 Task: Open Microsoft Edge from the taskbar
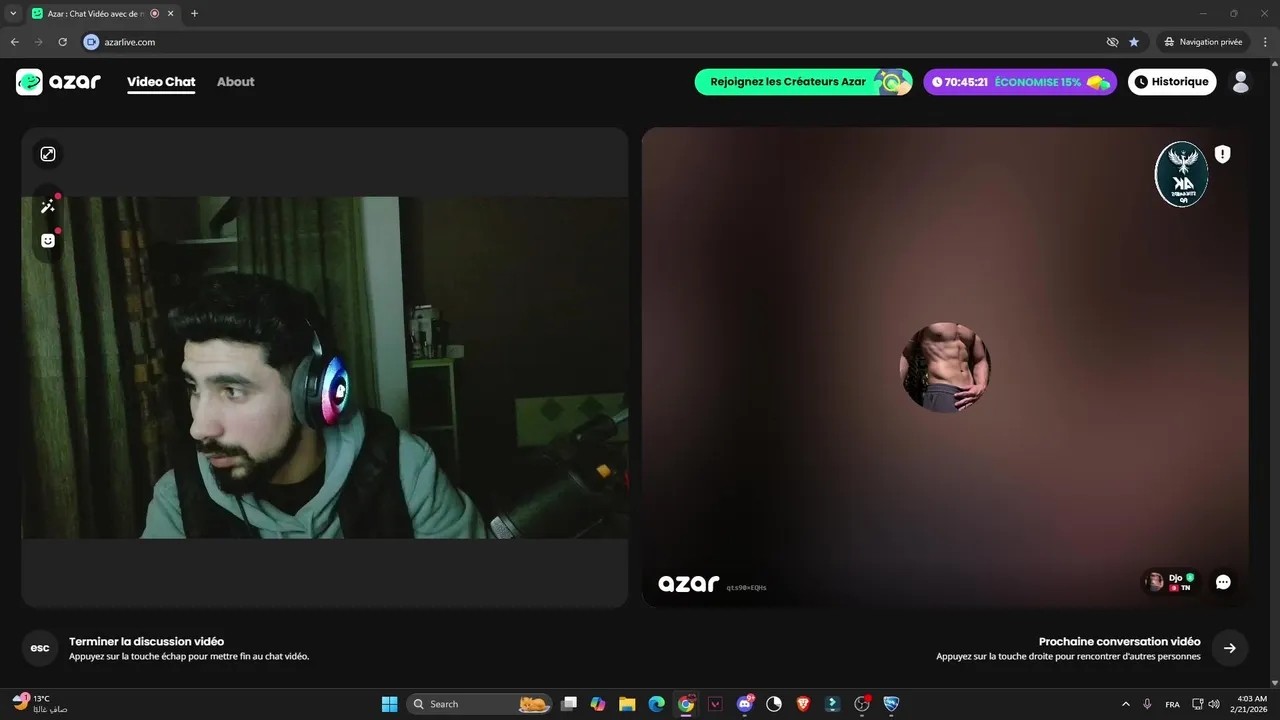click(656, 704)
